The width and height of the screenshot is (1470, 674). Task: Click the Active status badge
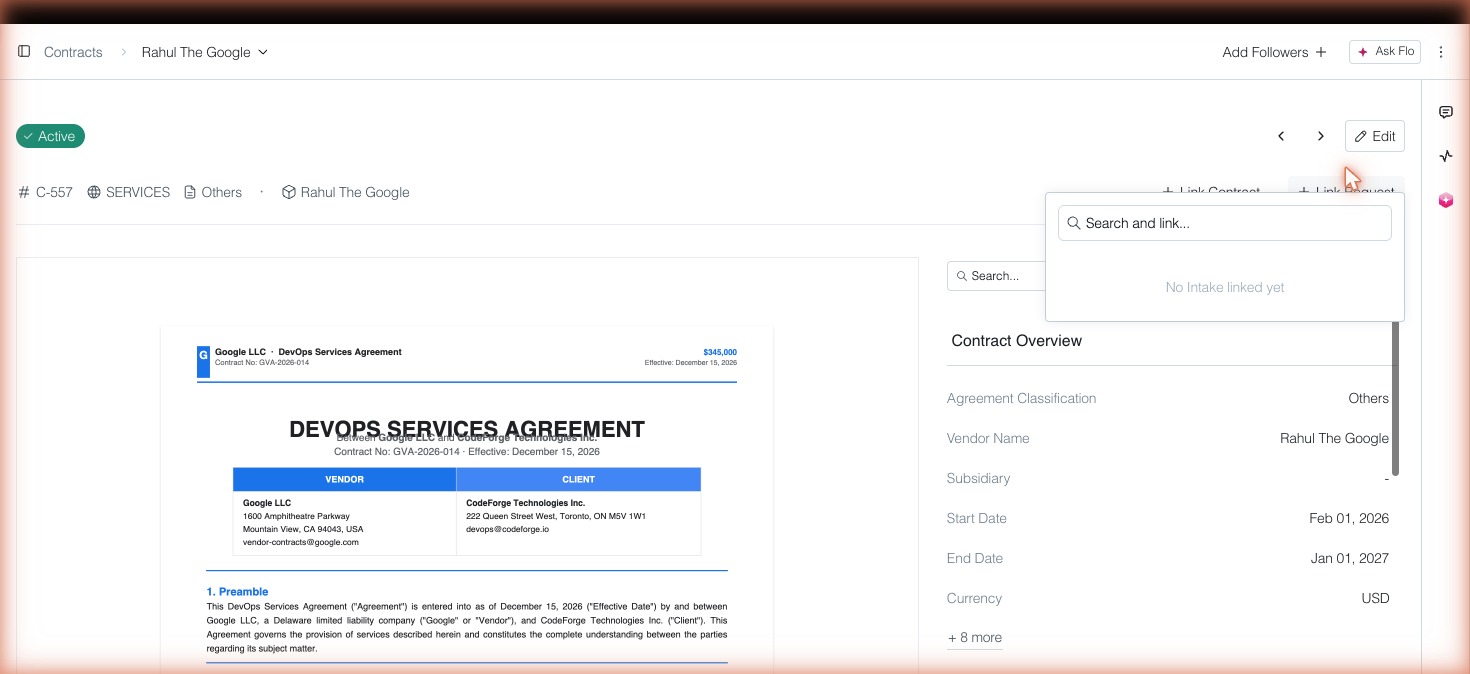click(50, 136)
